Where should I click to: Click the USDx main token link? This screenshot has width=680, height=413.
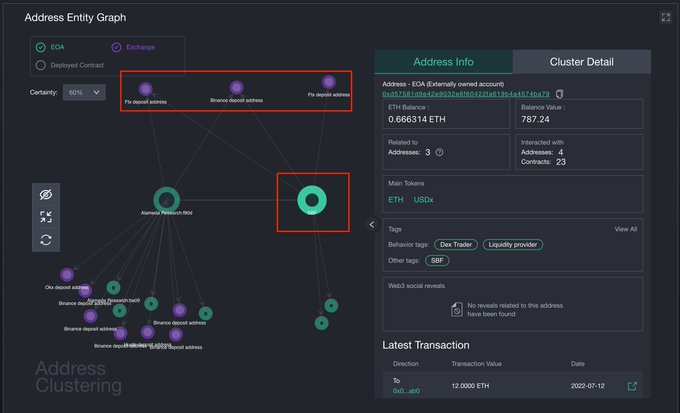coord(423,200)
